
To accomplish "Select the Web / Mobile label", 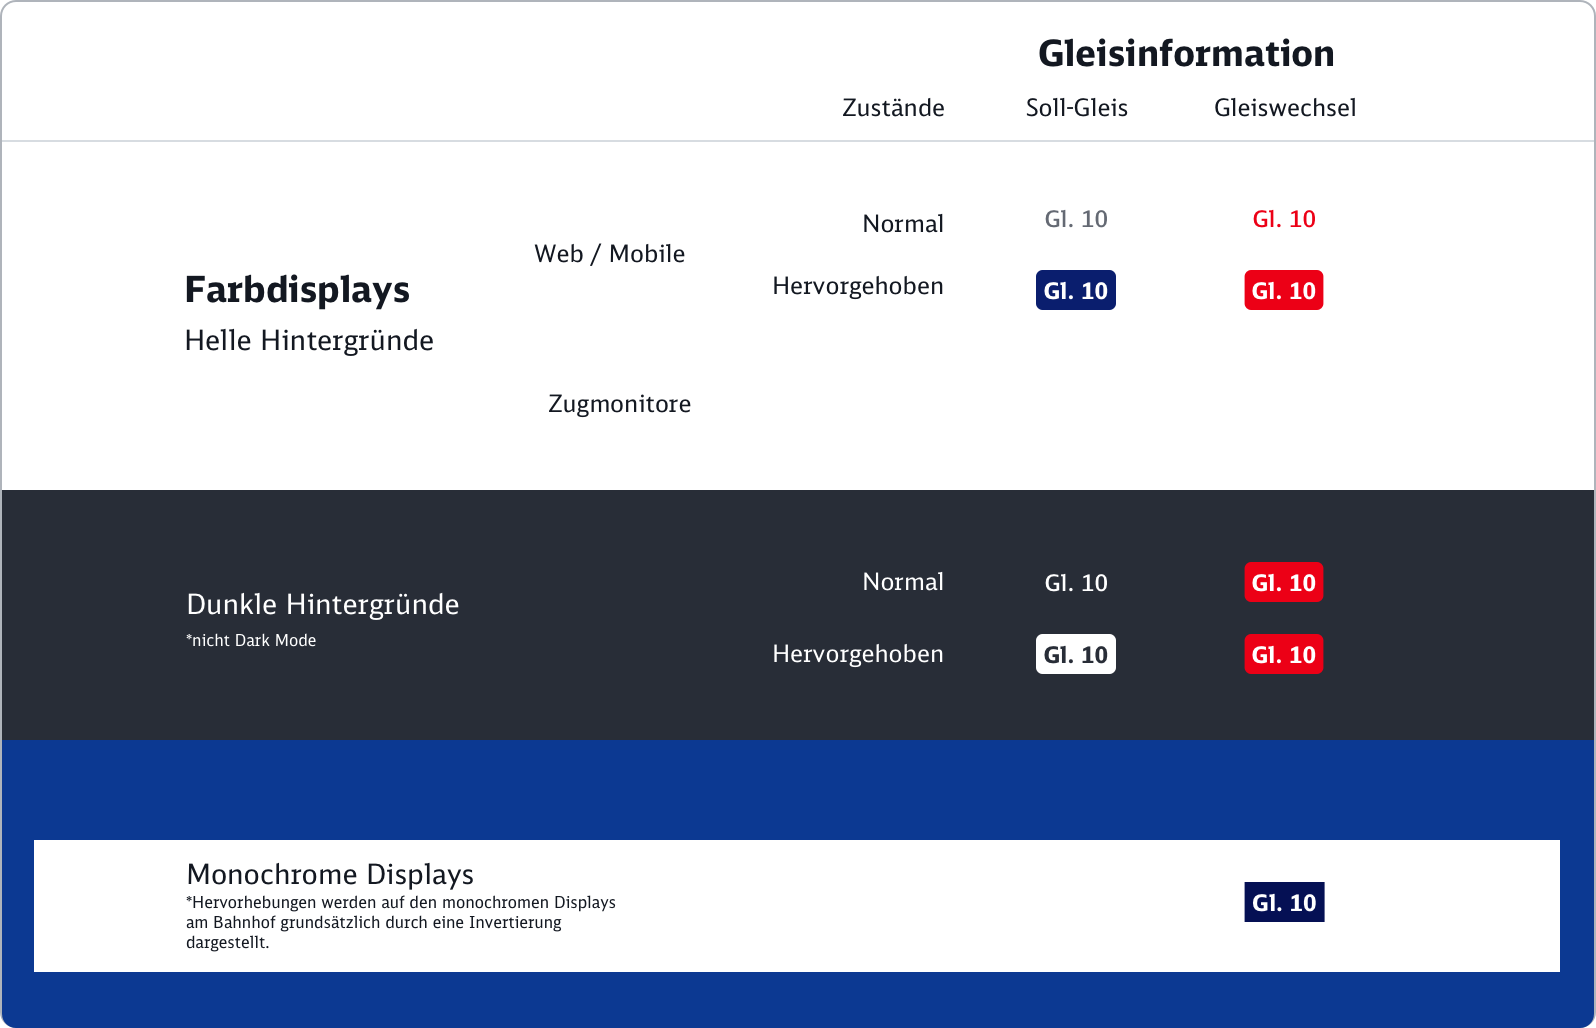I will (609, 254).
